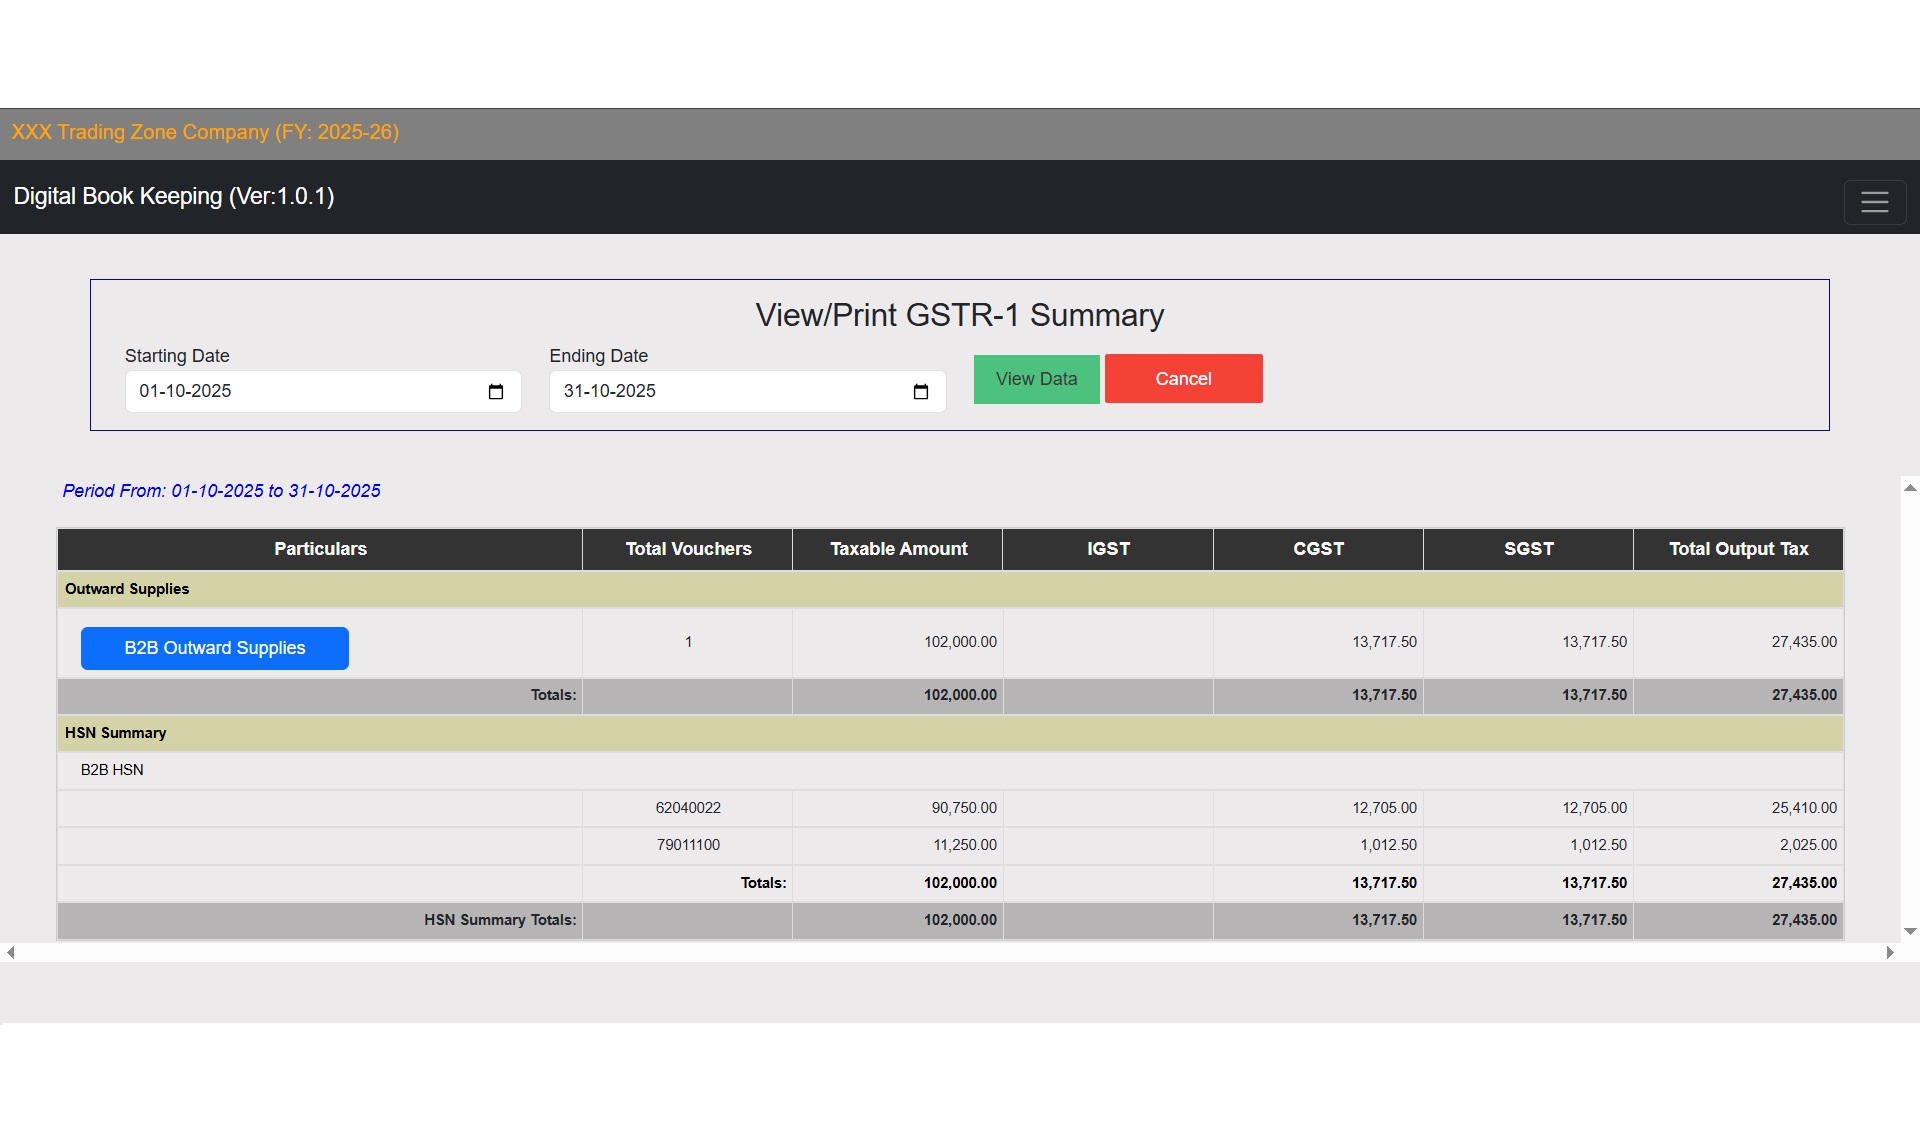Open B2B Outward Supplies details
Image resolution: width=1920 pixels, height=1148 pixels.
coord(215,648)
